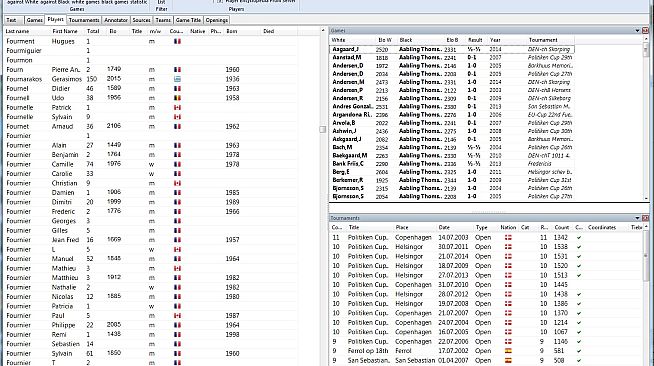The height and width of the screenshot is (366, 654).
Task: Click flag icon for Fournier Camille
Action: click(177, 164)
